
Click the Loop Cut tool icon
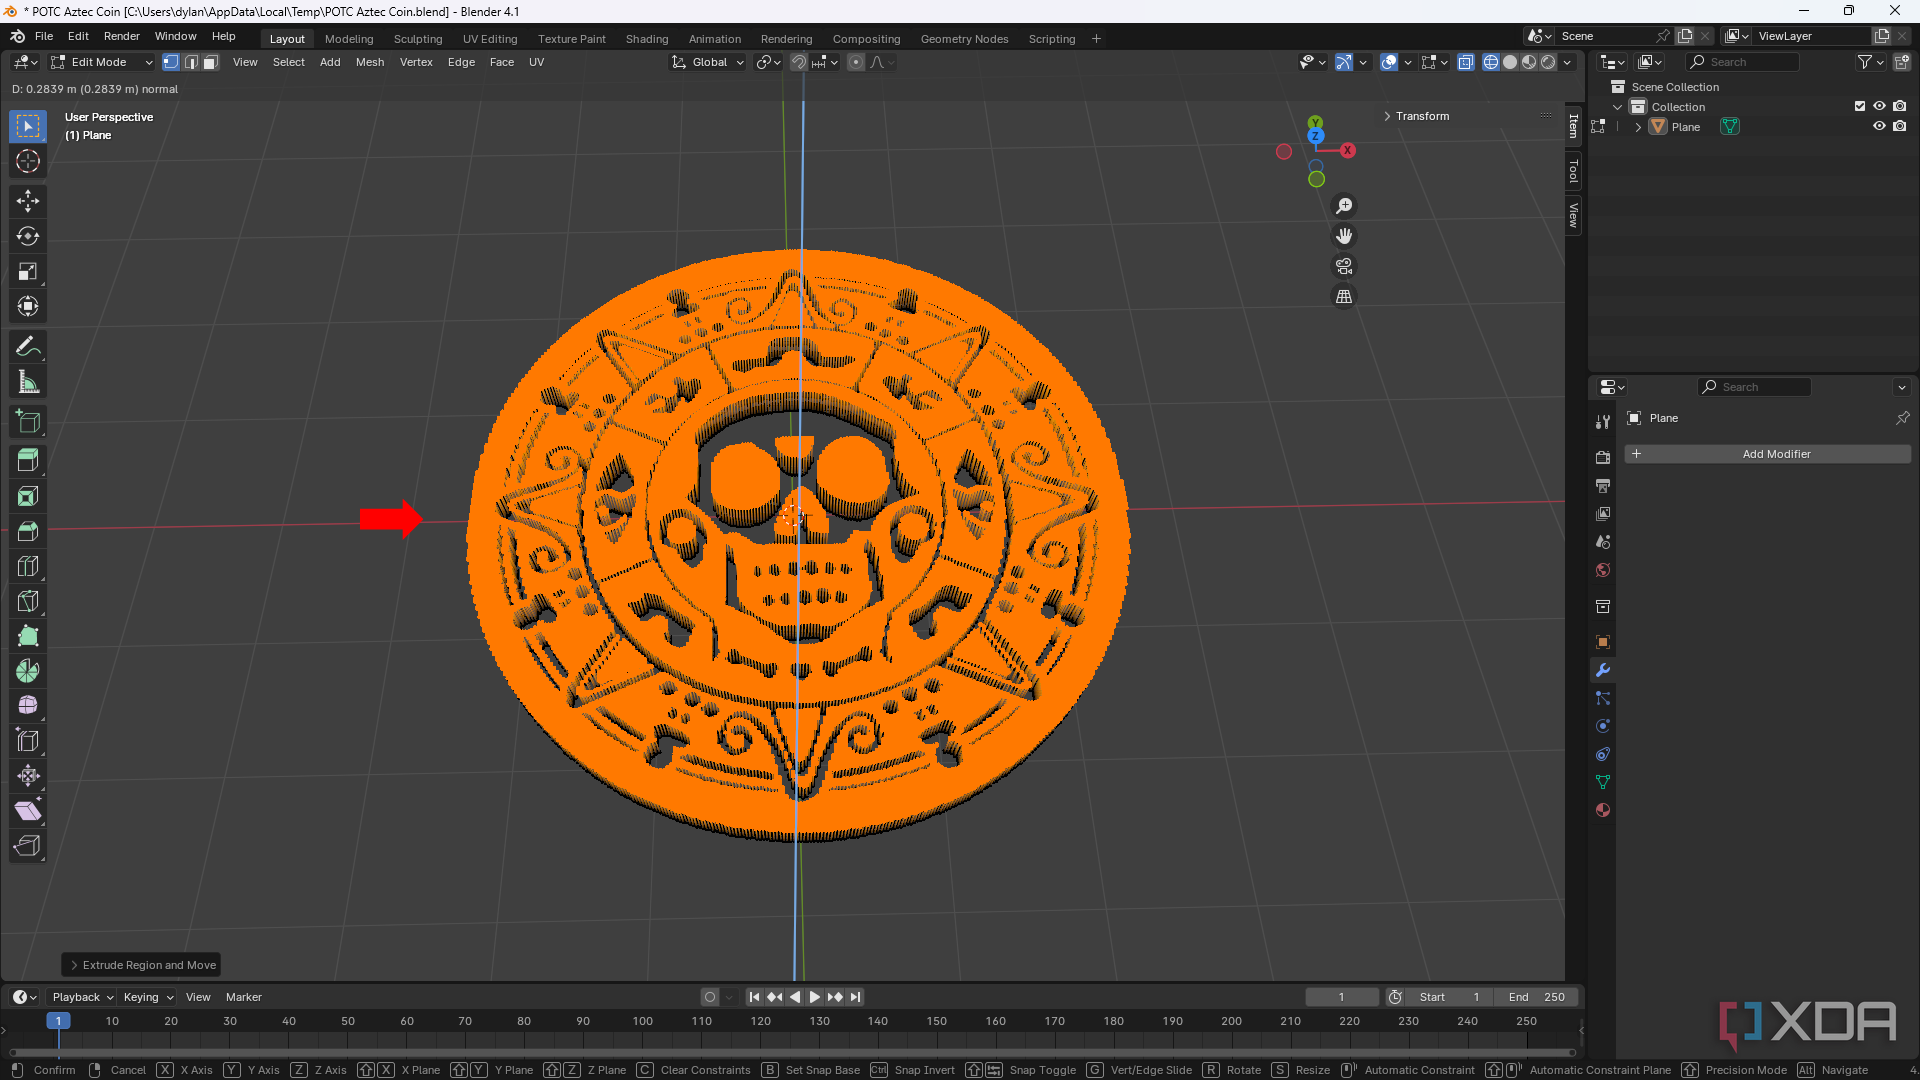(29, 566)
